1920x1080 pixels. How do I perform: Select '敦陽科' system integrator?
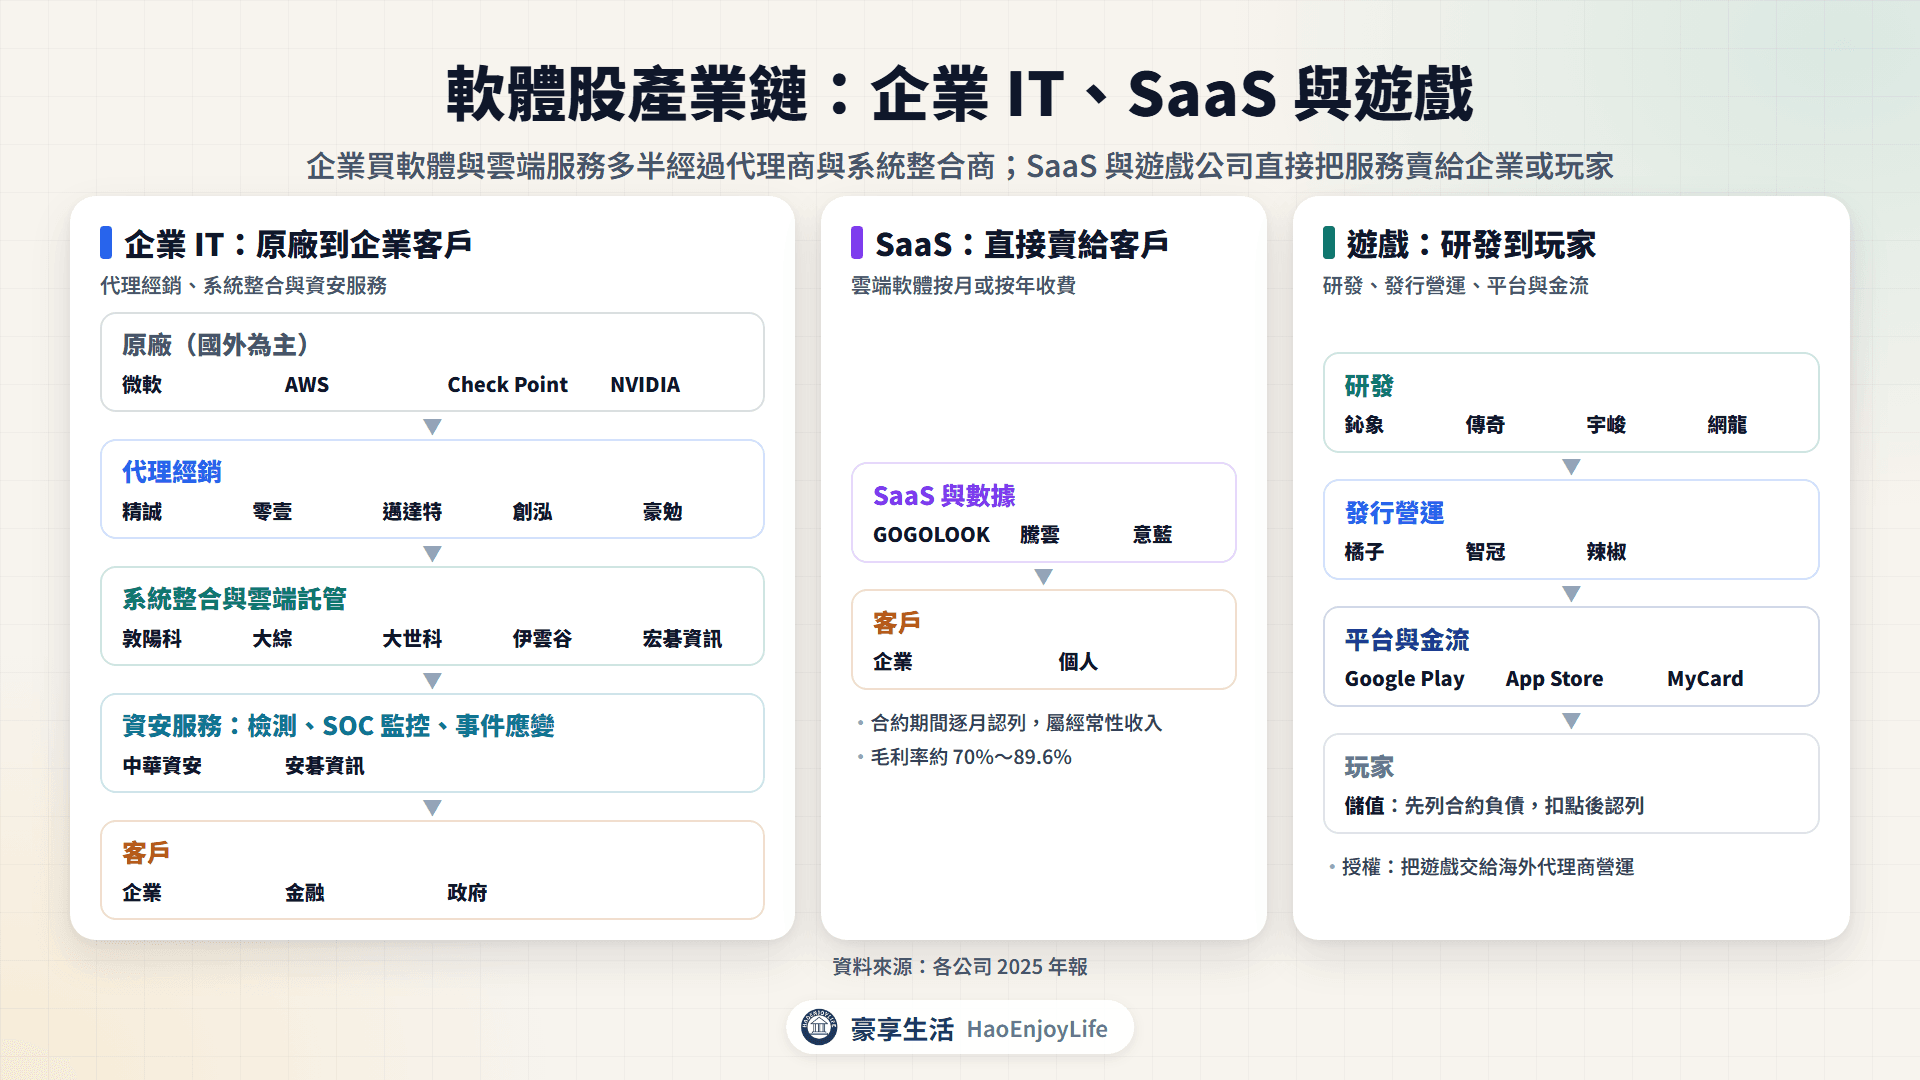click(x=152, y=639)
